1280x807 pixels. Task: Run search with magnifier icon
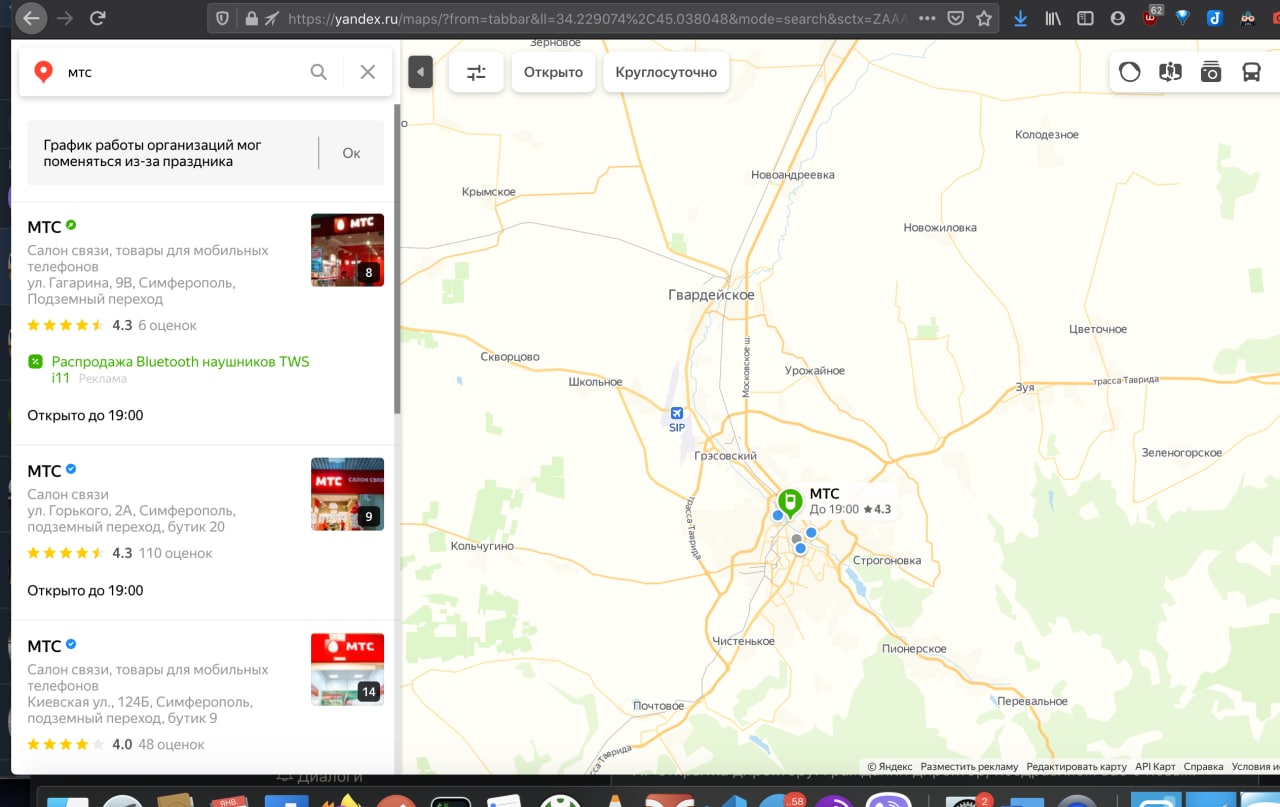tap(318, 72)
